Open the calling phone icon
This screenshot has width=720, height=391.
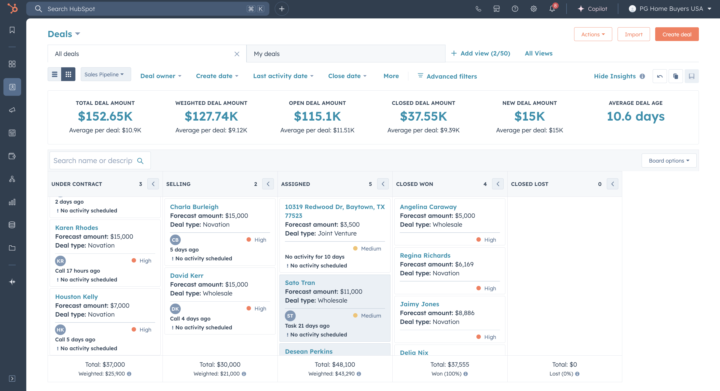478,9
